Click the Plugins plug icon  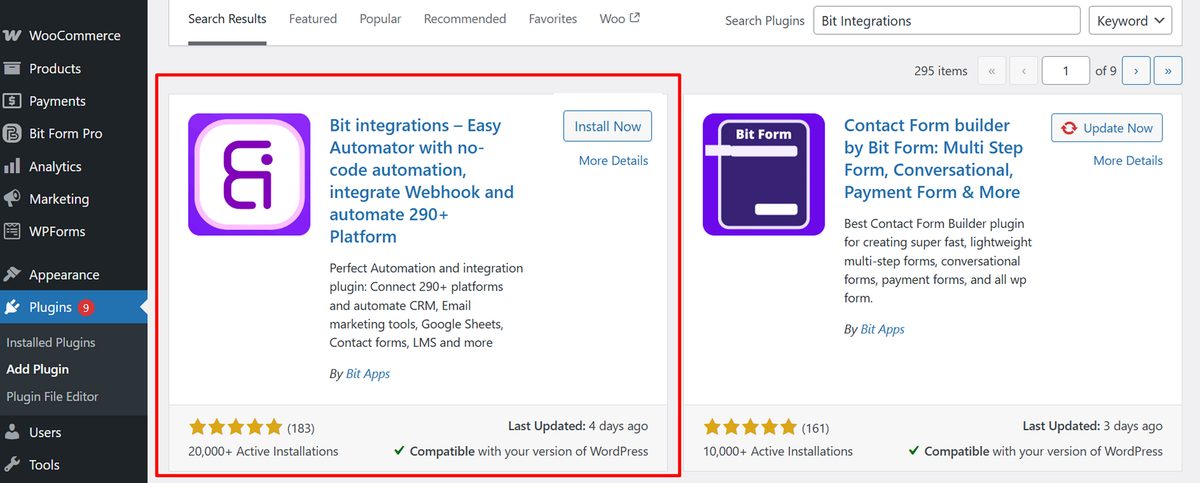click(x=12, y=307)
